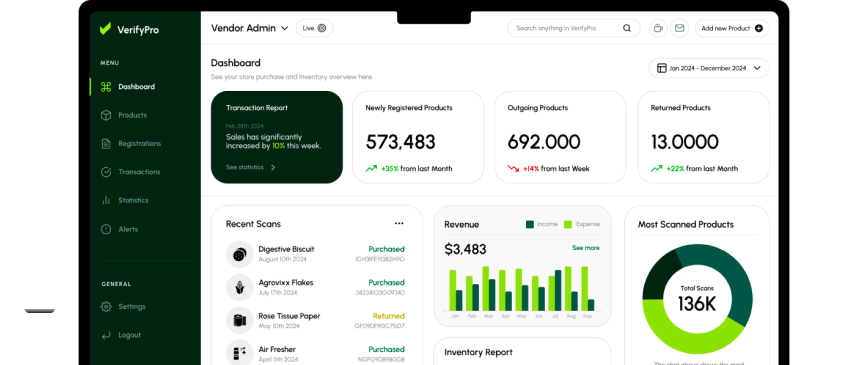Go to the Alerts menu item
This screenshot has width=868, height=365.
point(128,229)
